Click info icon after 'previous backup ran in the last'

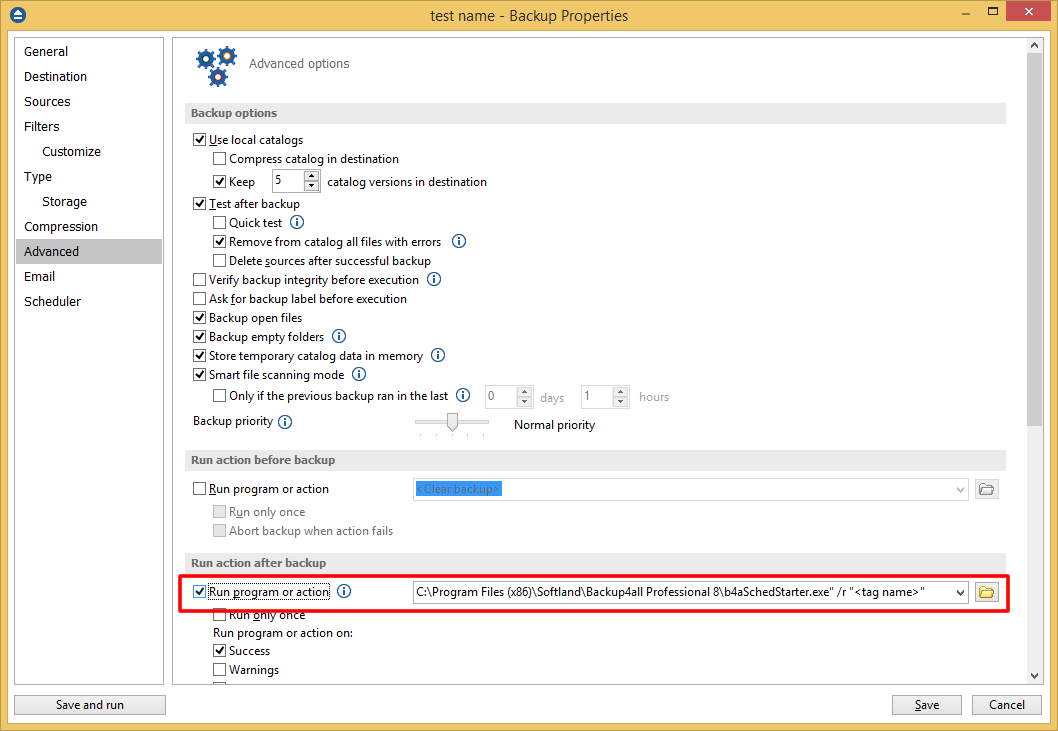pyautogui.click(x=463, y=396)
